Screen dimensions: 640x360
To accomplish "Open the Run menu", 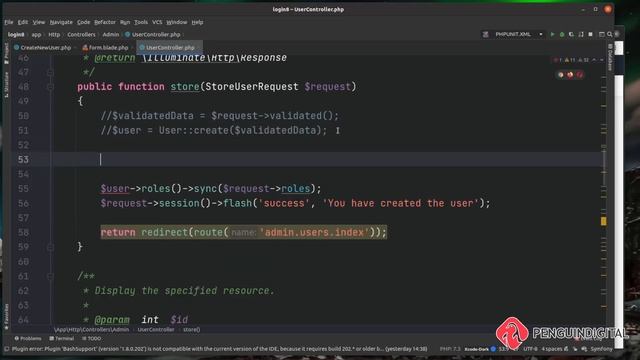I will coord(125,22).
